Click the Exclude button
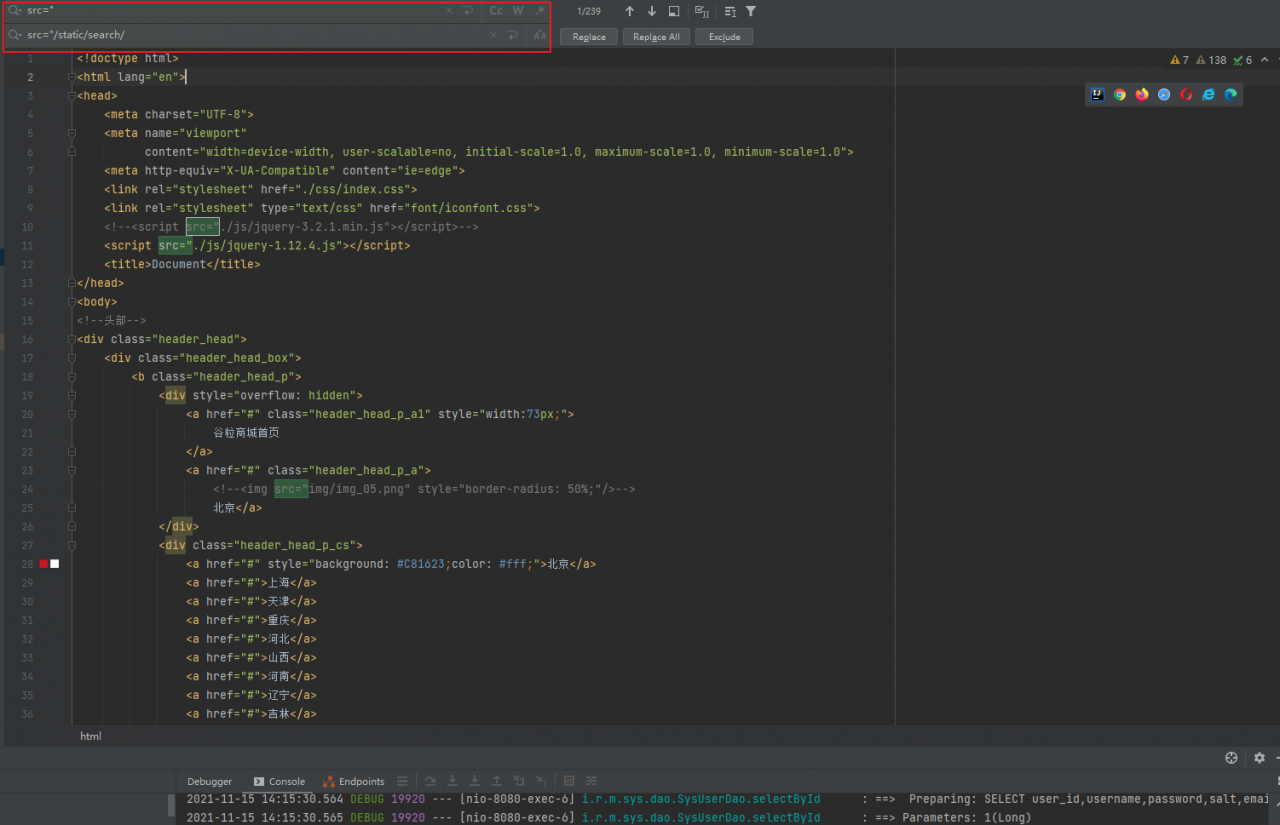This screenshot has height=825, width=1280. pos(724,36)
